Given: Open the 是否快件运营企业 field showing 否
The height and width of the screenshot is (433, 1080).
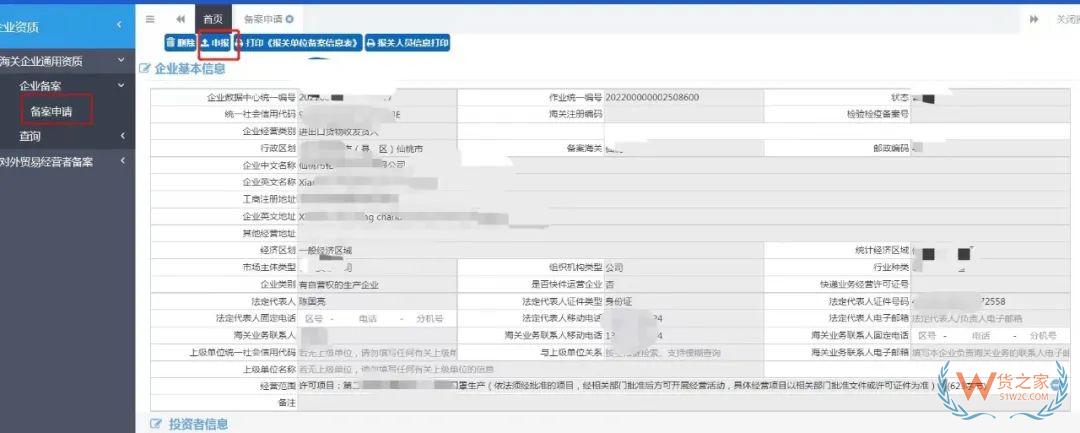Looking at the screenshot, I should click(683, 284).
